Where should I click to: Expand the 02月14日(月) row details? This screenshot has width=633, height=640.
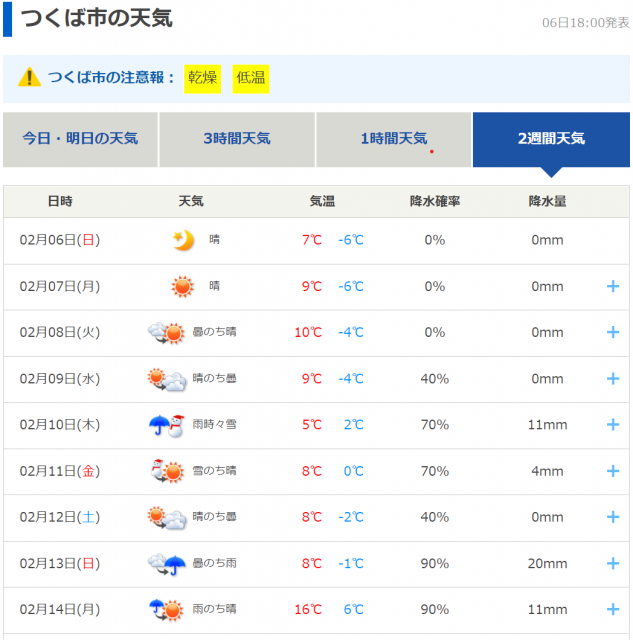[613, 609]
